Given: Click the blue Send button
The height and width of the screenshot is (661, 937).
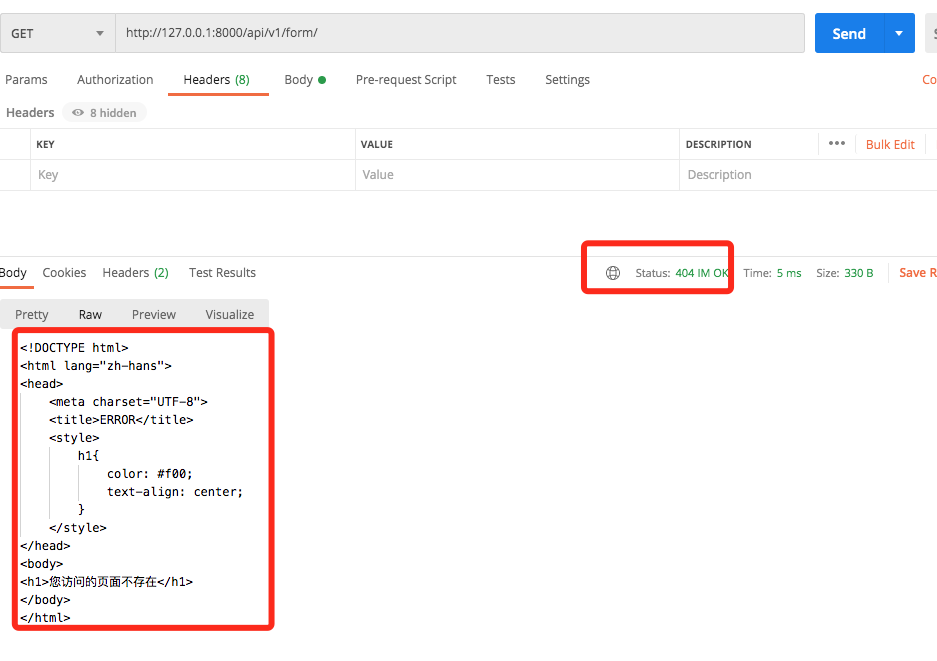Looking at the screenshot, I should tap(848, 33).
